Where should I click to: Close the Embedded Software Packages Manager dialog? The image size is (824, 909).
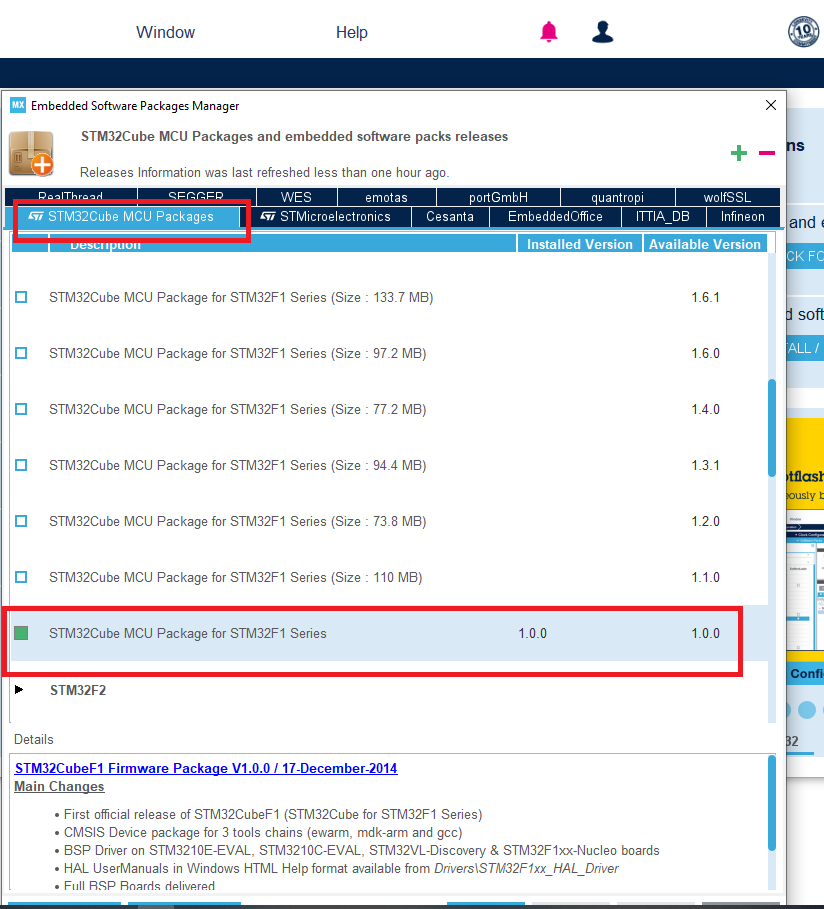point(771,105)
